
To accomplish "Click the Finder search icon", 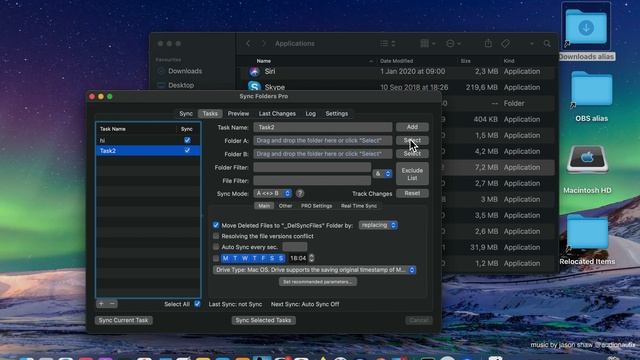I will pyautogui.click(x=547, y=44).
